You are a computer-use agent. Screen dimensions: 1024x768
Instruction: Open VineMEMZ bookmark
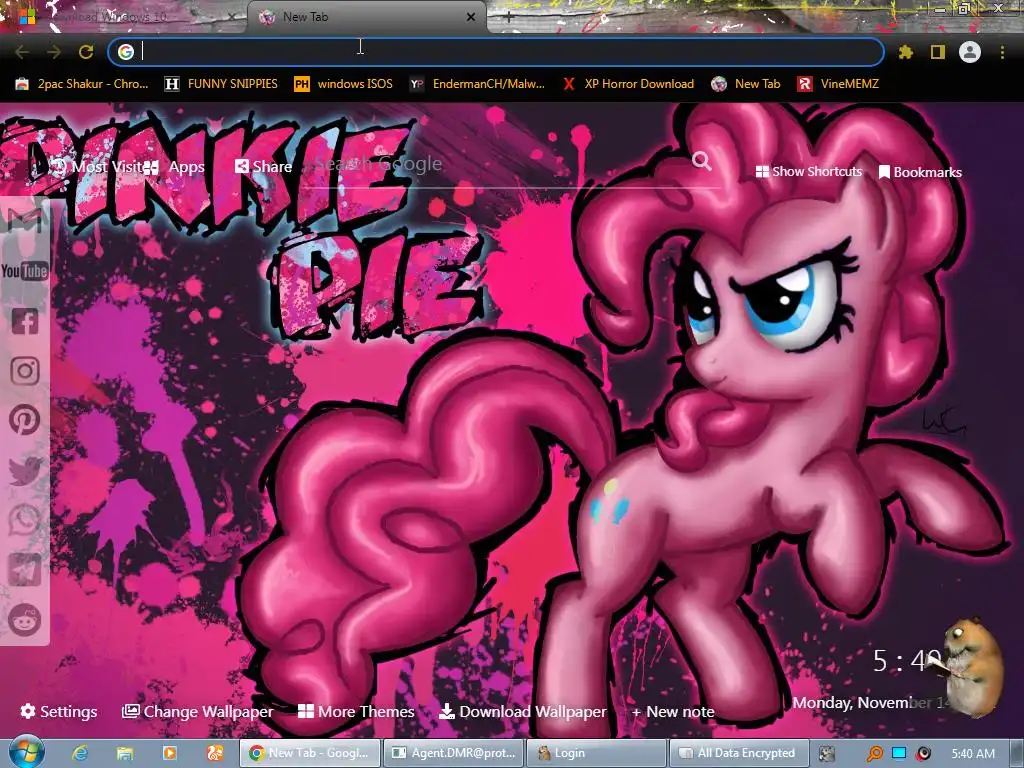click(839, 84)
